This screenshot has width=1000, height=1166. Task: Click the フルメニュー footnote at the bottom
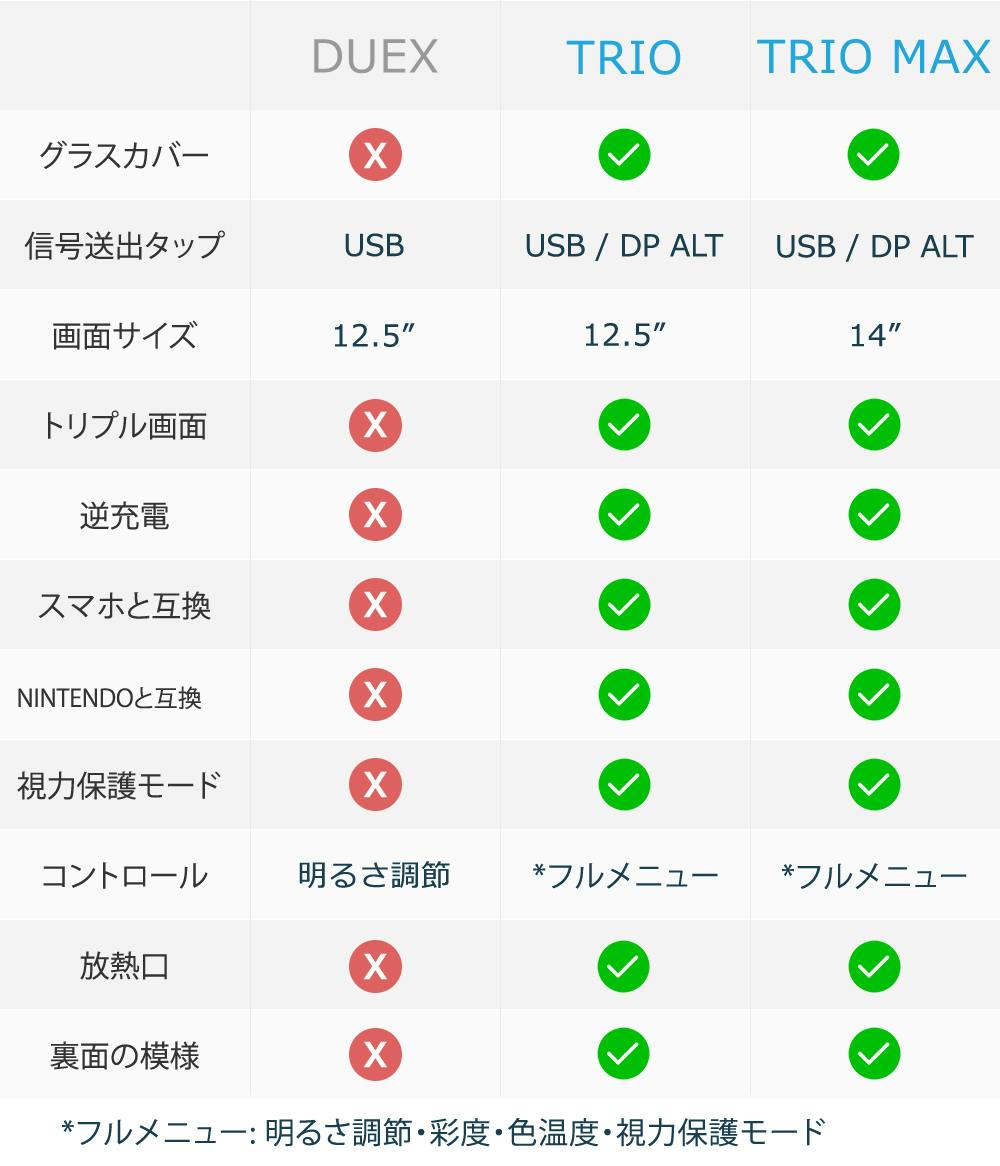click(443, 1132)
